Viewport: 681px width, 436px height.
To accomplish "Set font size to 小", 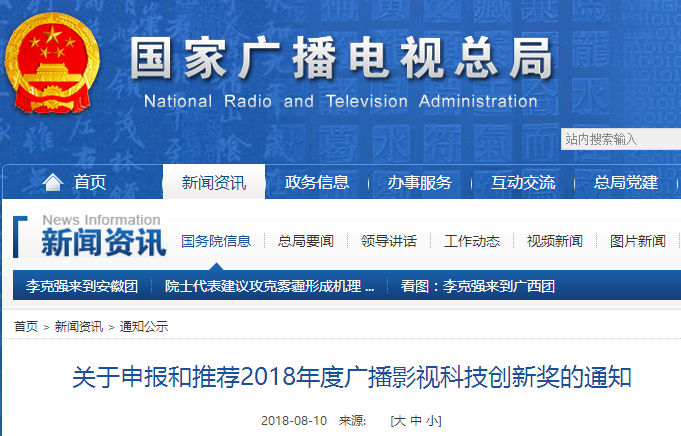I will point(432,420).
